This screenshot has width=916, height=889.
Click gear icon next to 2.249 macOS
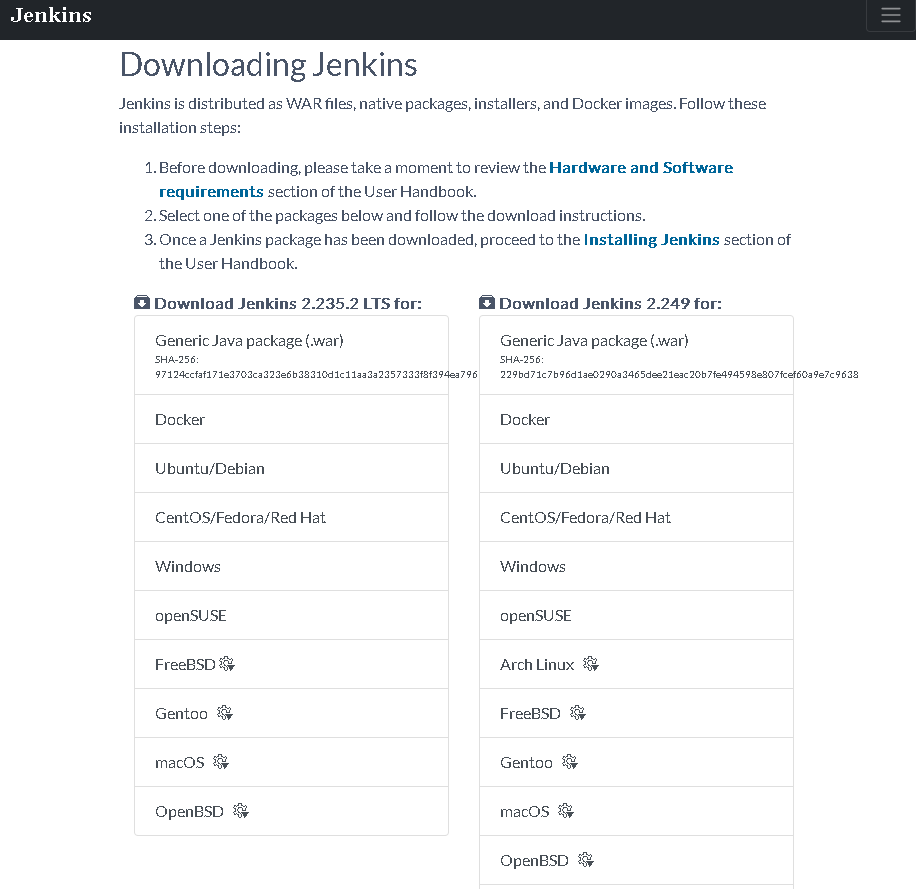(566, 811)
